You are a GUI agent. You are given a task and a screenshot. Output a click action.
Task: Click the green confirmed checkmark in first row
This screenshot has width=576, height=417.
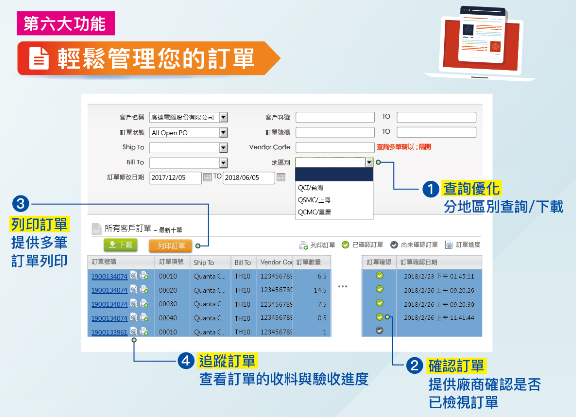379,276
